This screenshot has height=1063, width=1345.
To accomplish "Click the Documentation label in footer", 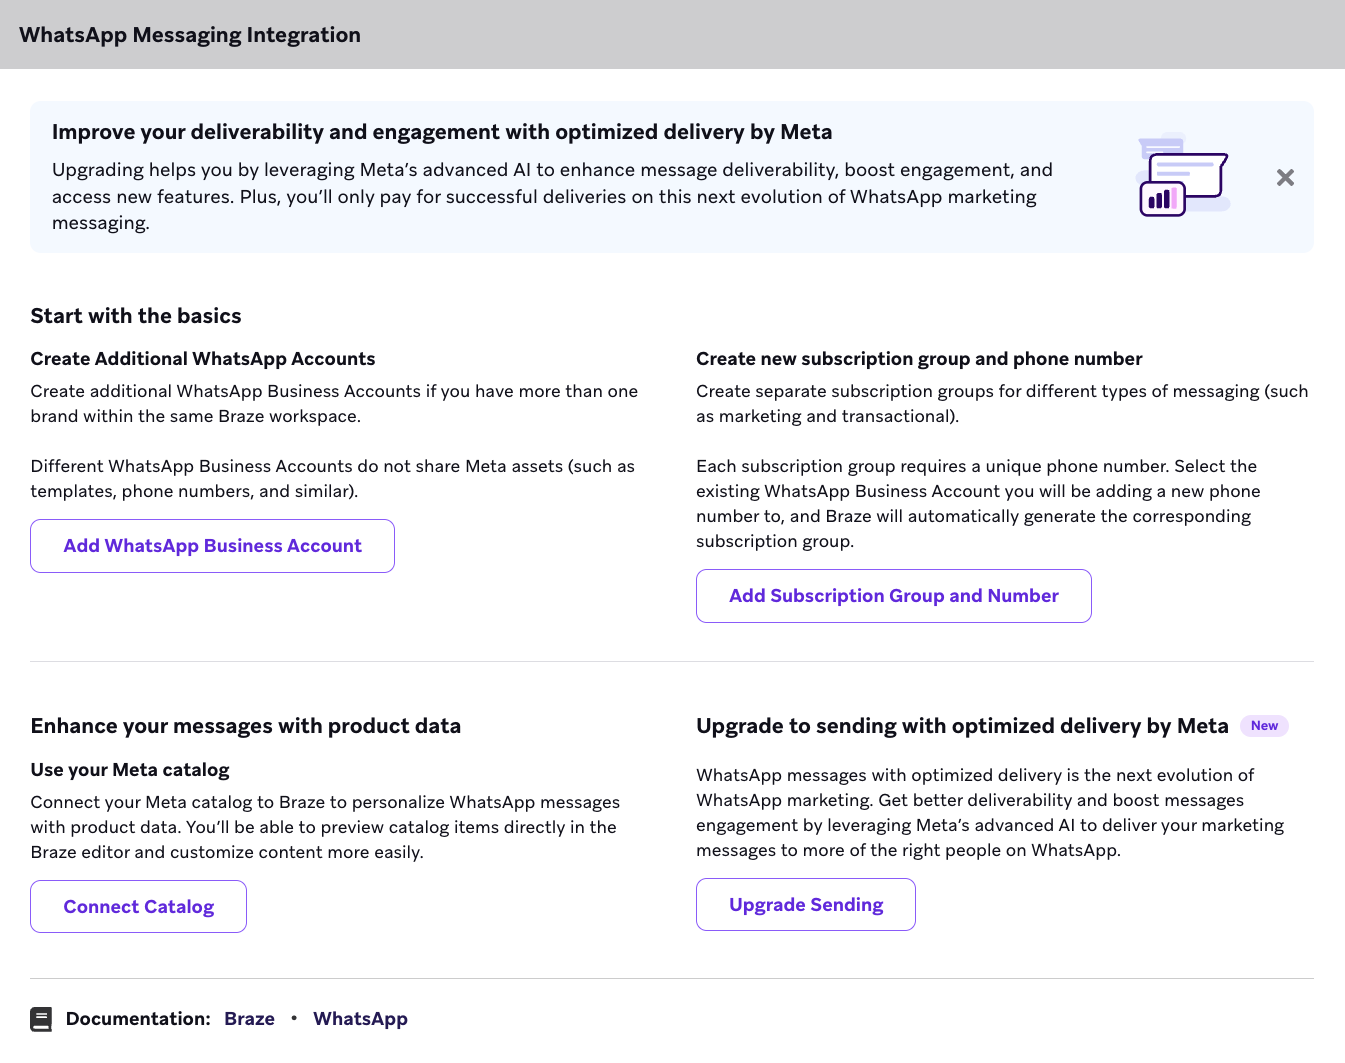I will point(138,1019).
